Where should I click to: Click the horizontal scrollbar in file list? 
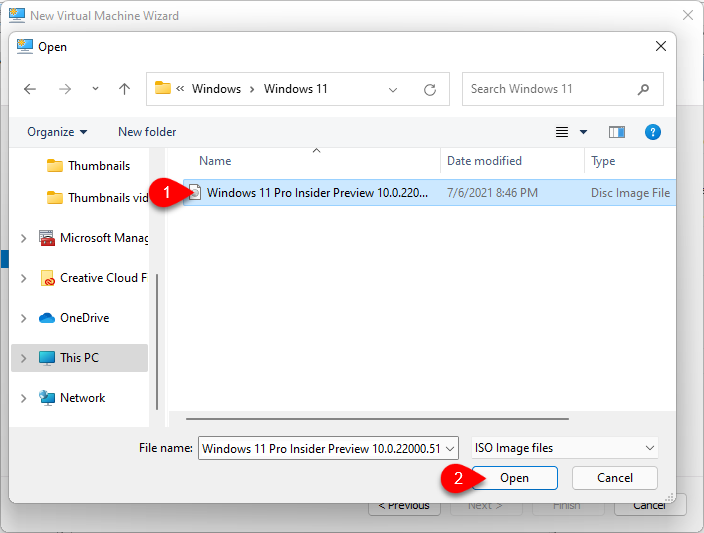coord(377,418)
